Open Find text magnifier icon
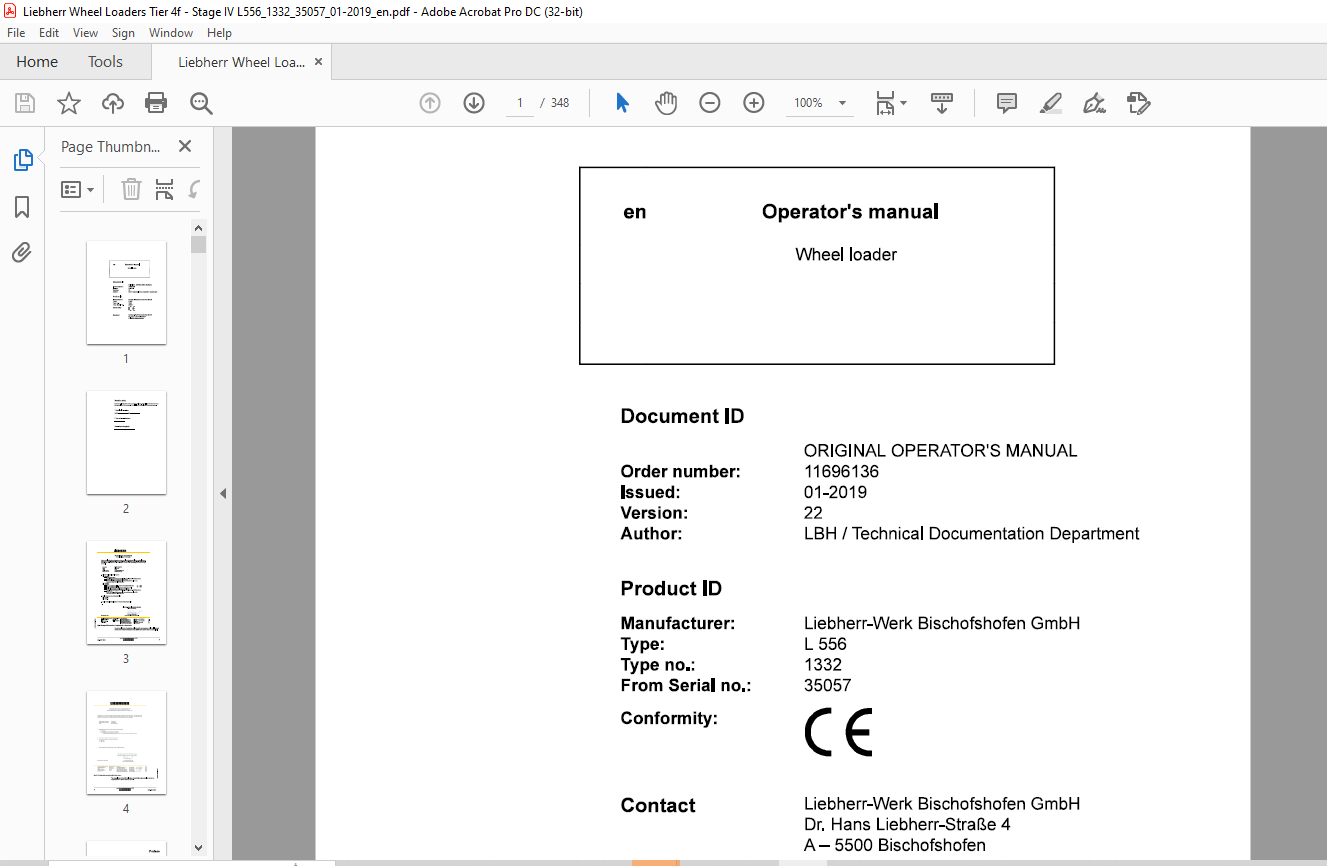Screen dimensions: 1327x866 click(x=201, y=103)
